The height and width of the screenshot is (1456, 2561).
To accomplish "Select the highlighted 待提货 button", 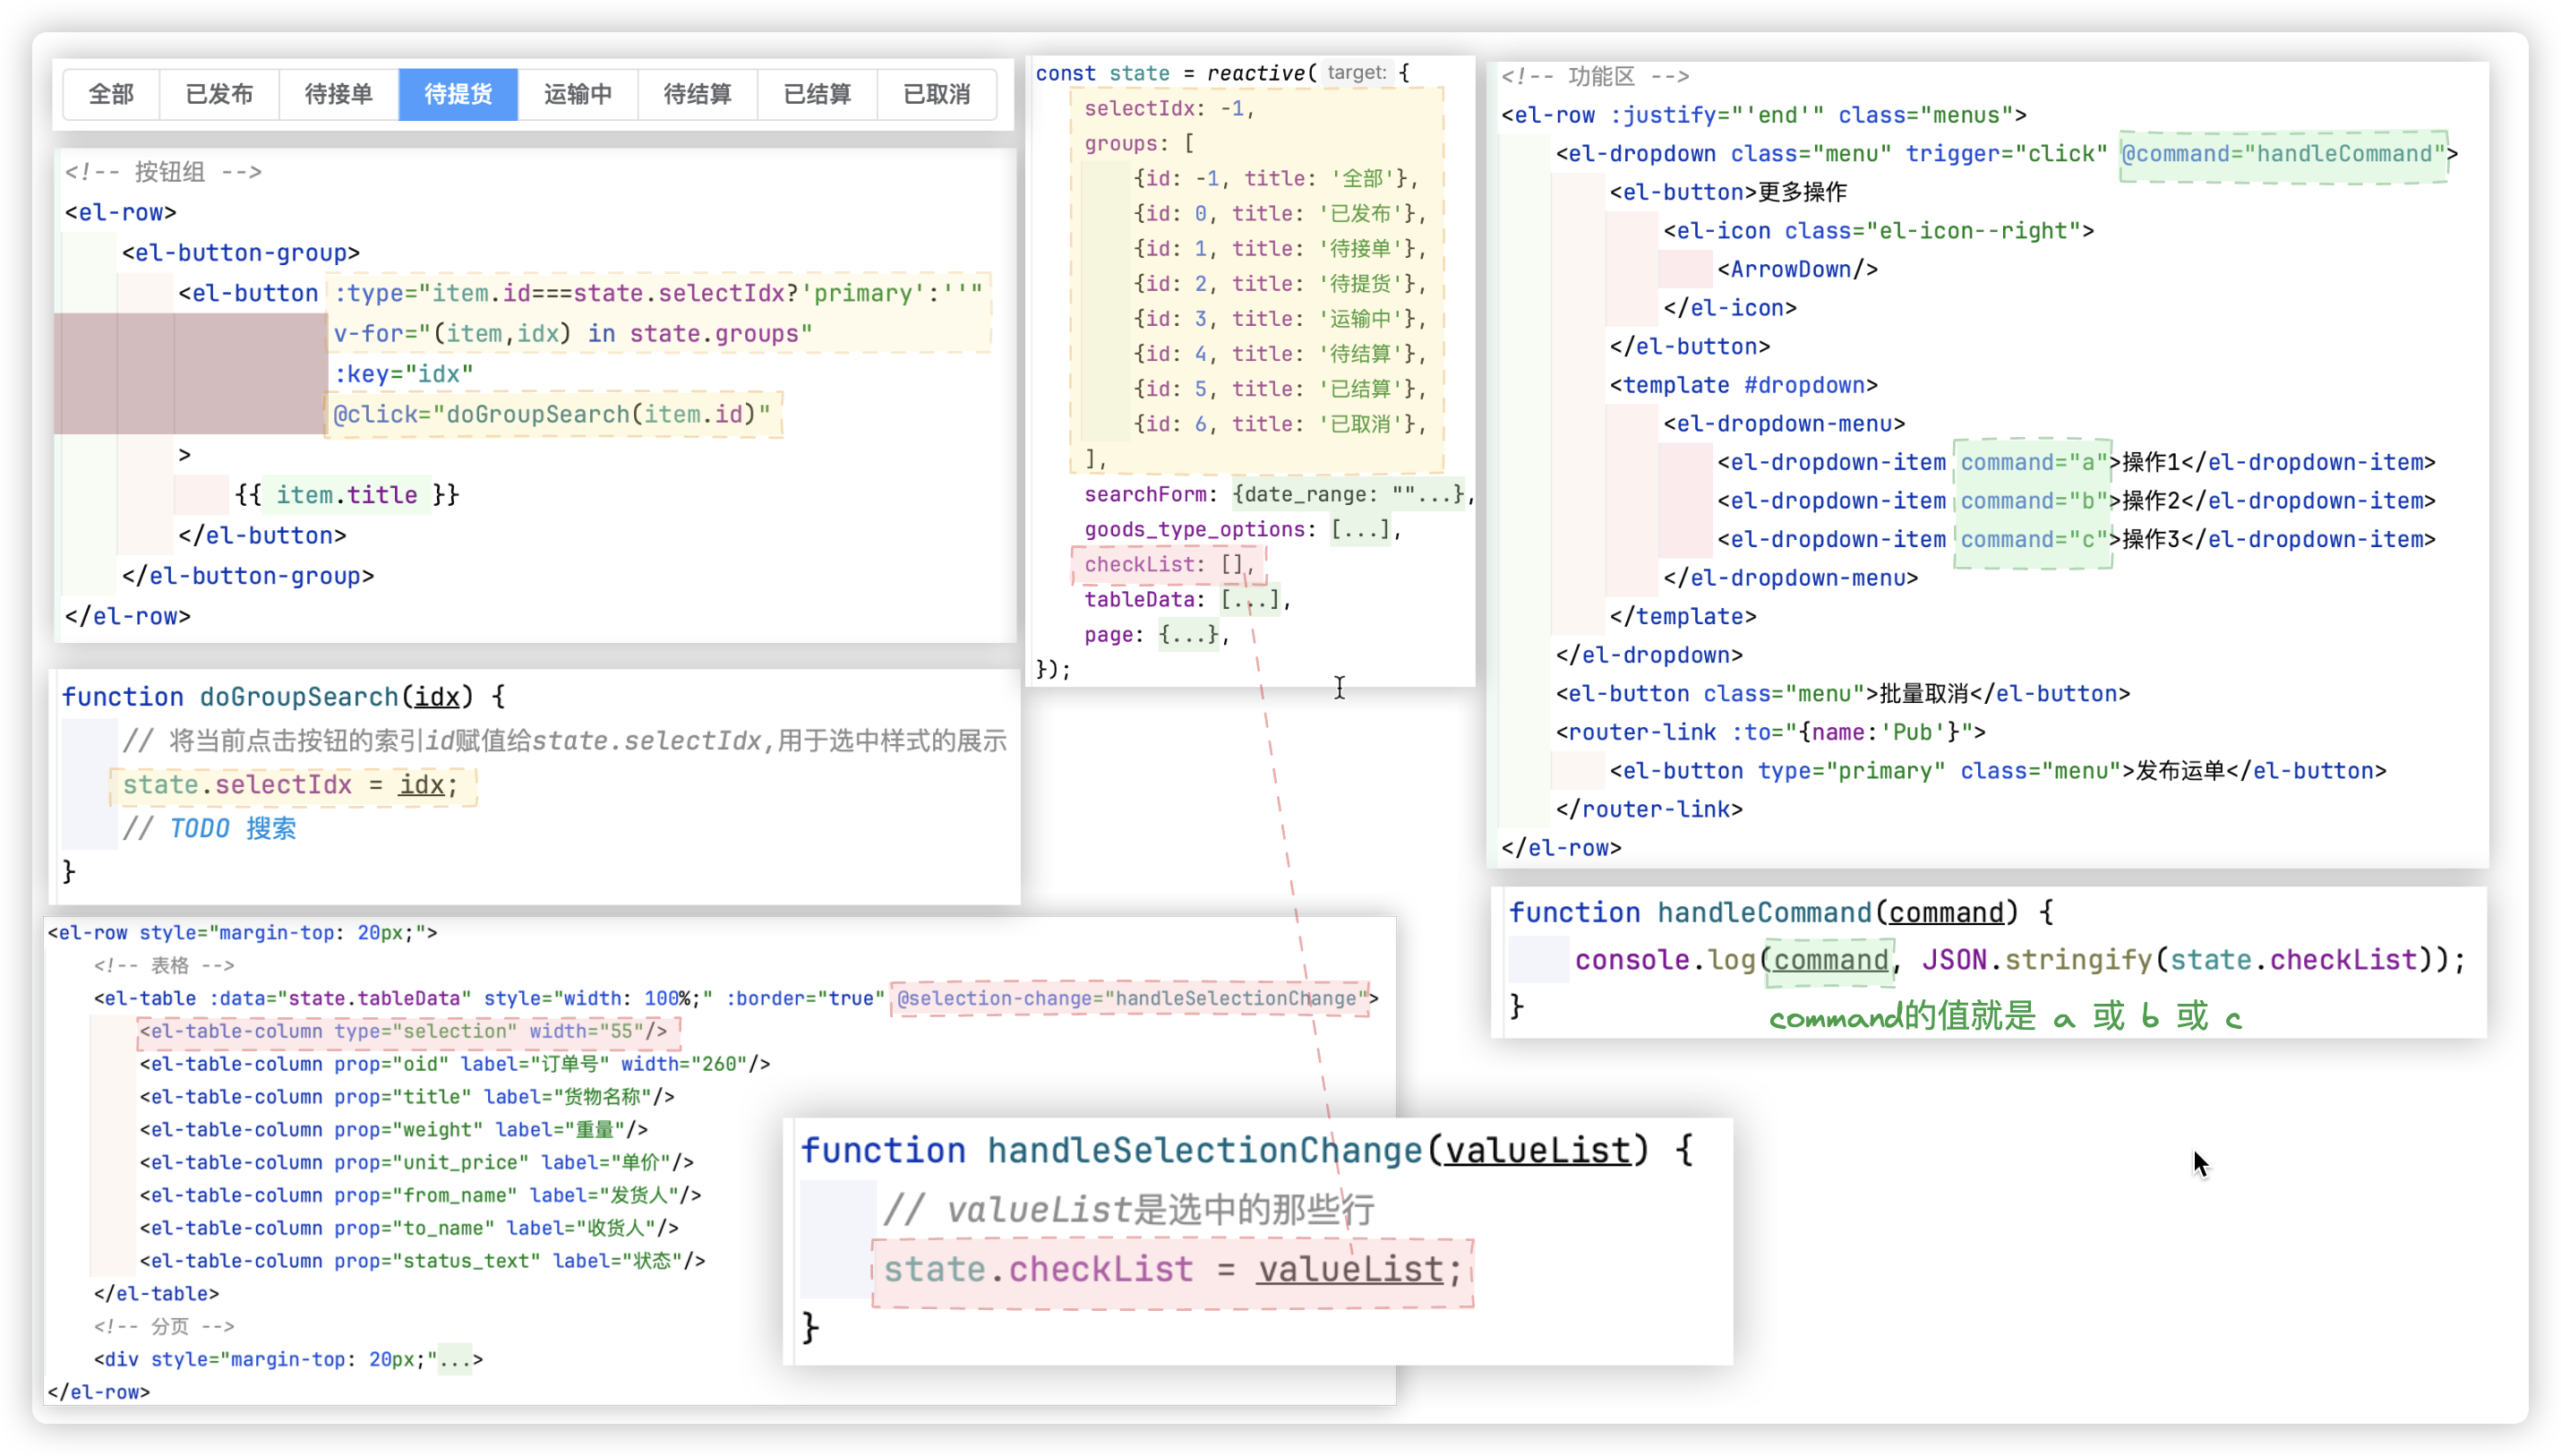I will (x=458, y=94).
